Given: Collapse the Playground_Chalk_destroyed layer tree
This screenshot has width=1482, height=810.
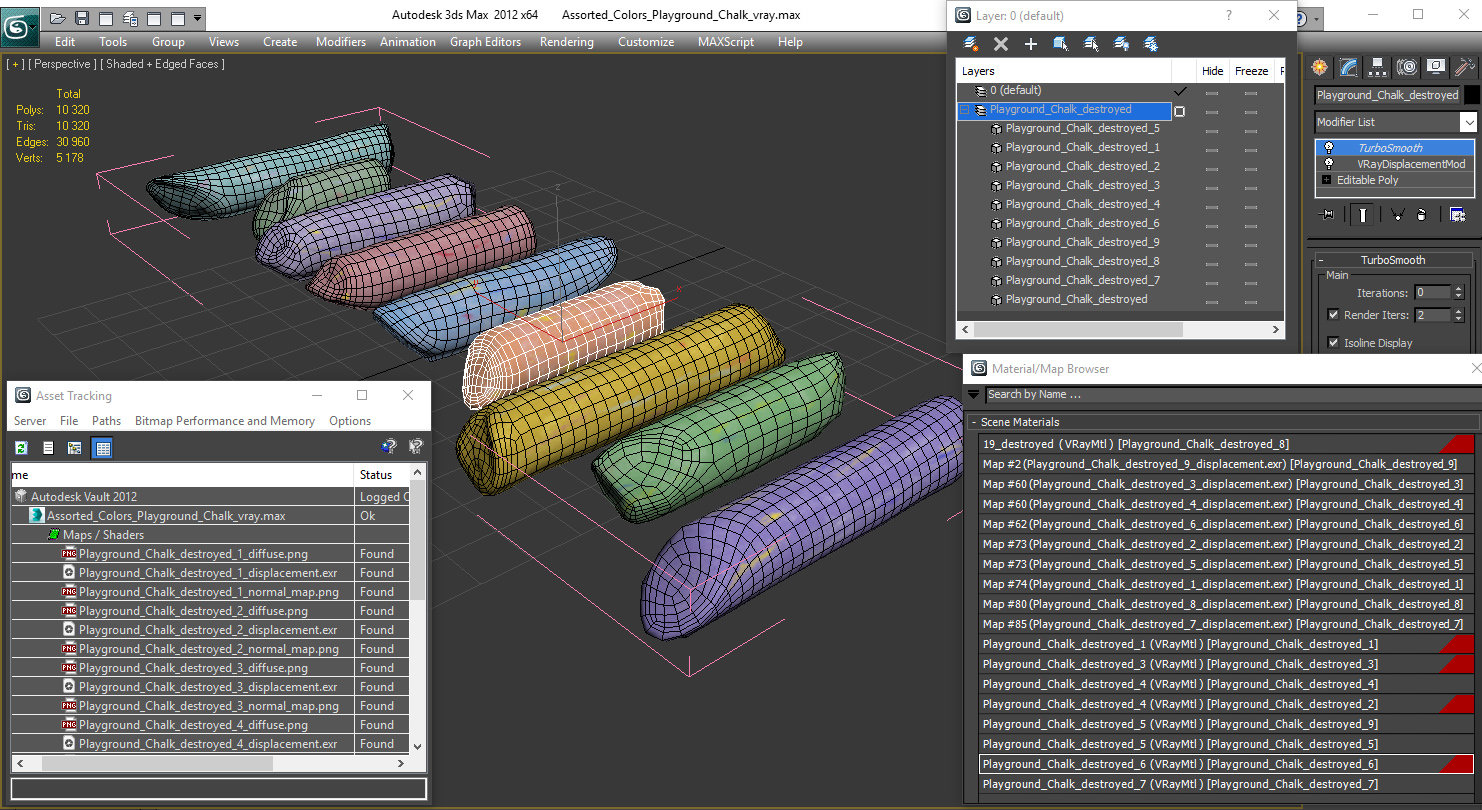Looking at the screenshot, I should coord(965,110).
